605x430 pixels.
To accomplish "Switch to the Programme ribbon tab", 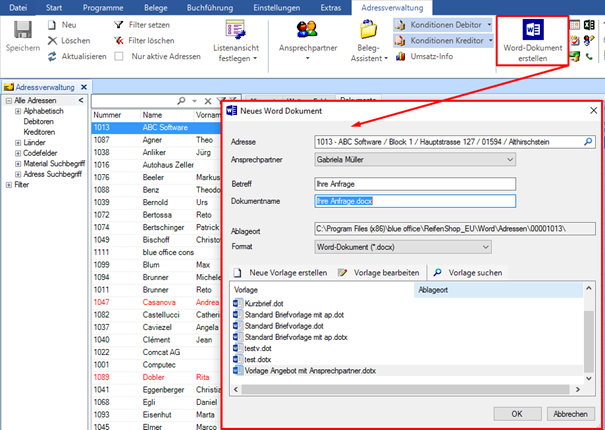I will 103,8.
